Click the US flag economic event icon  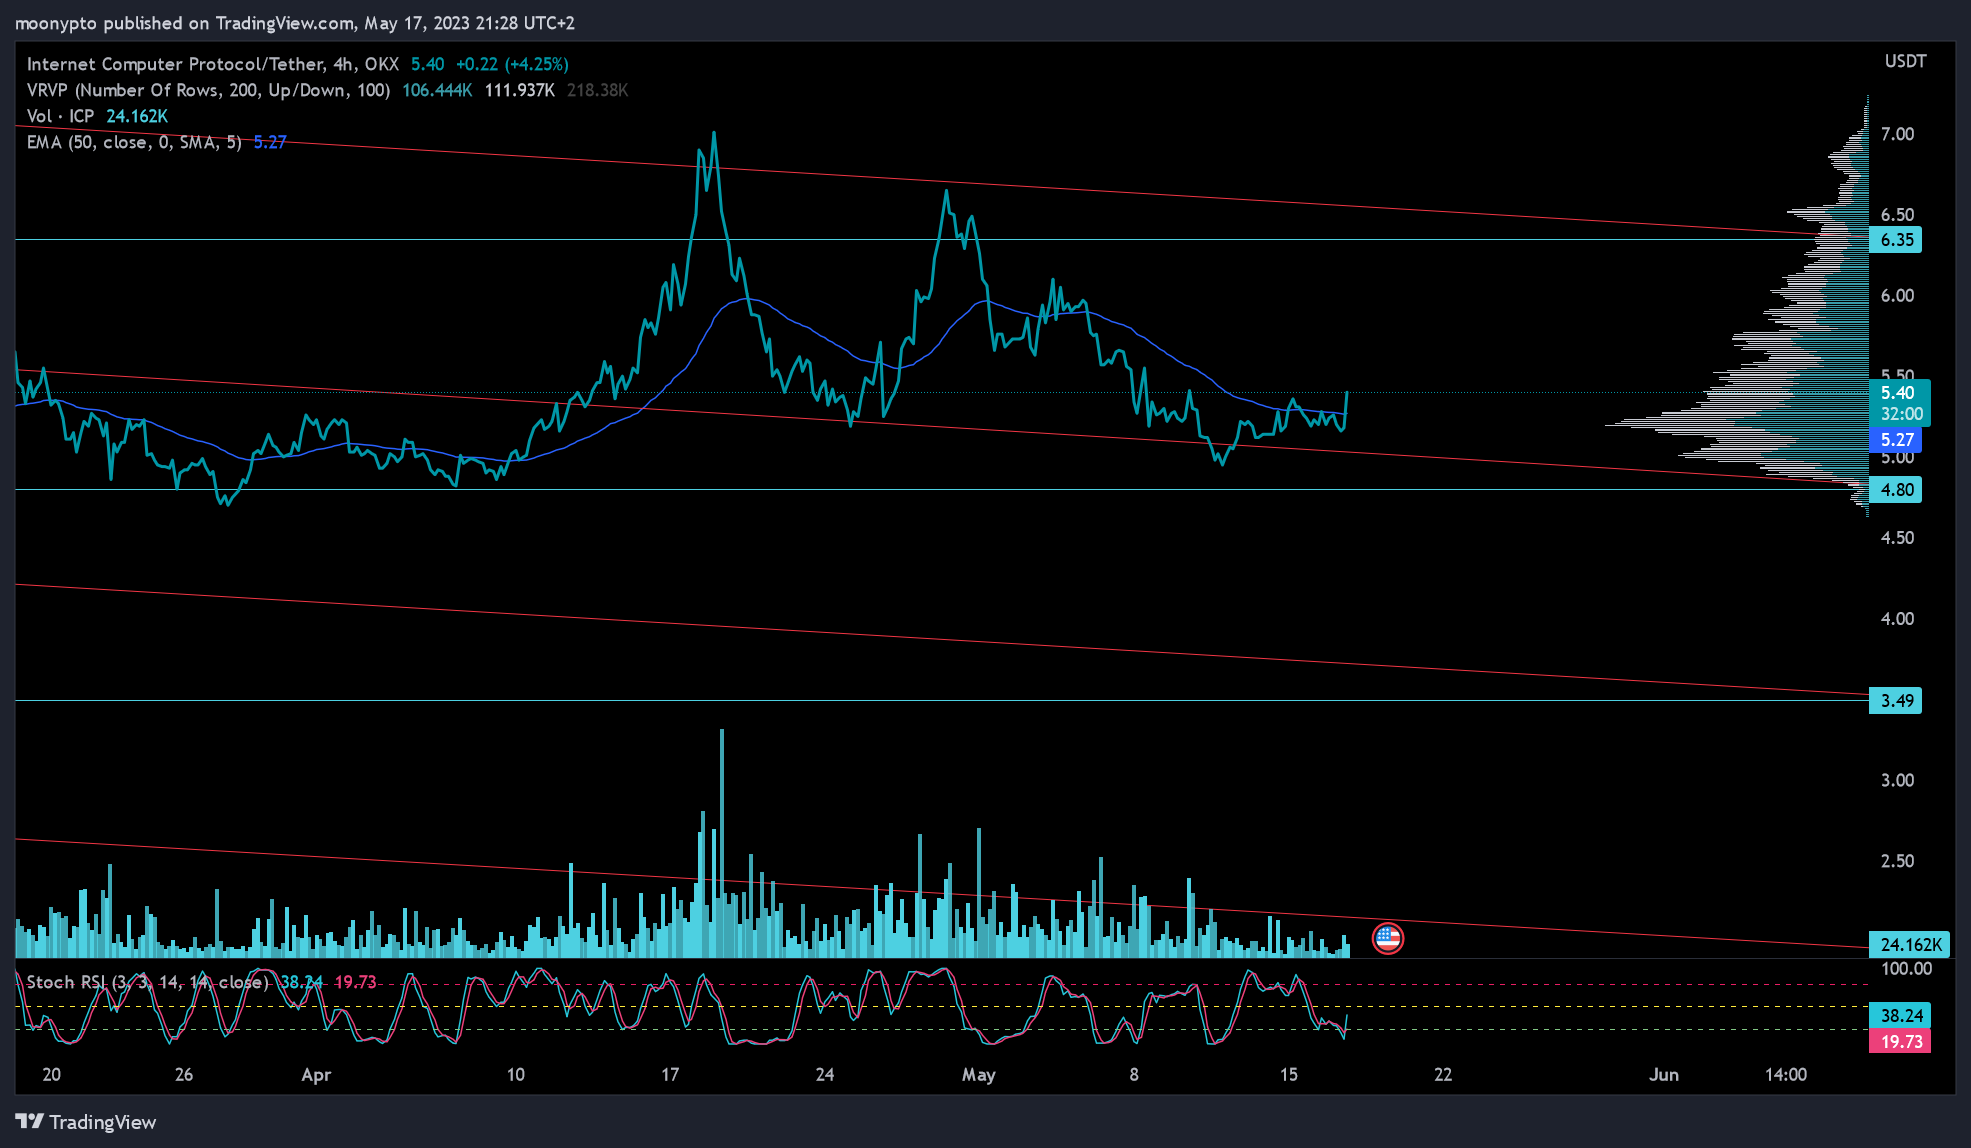(x=1387, y=938)
